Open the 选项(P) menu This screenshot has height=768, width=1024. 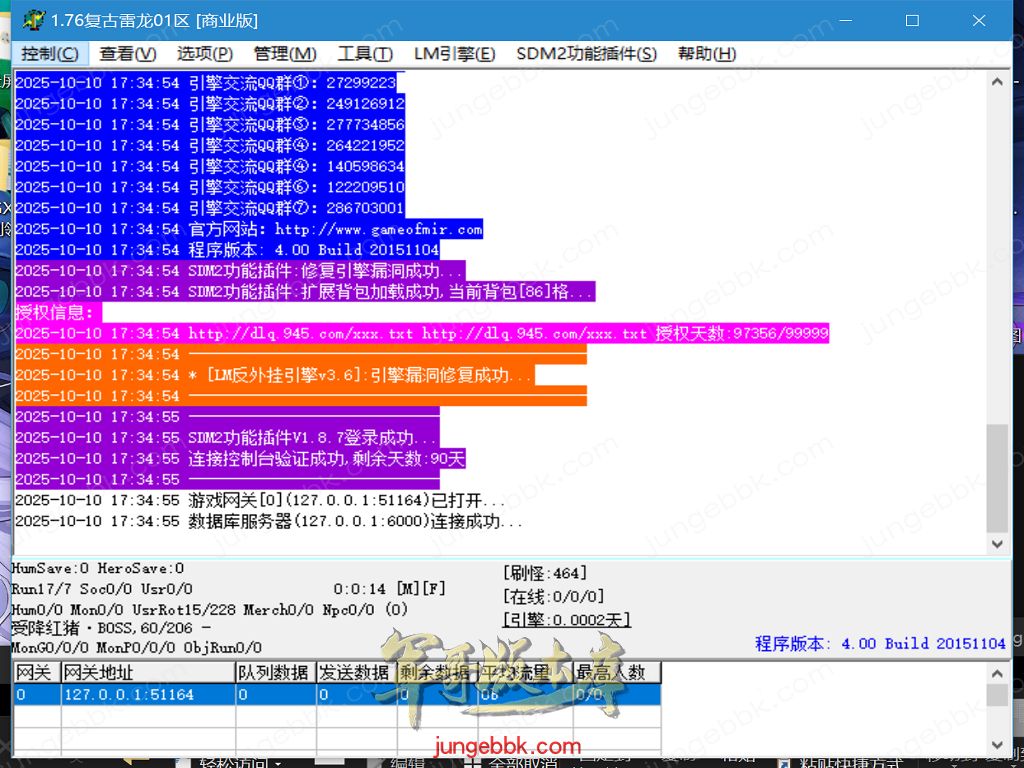pyautogui.click(x=205, y=54)
